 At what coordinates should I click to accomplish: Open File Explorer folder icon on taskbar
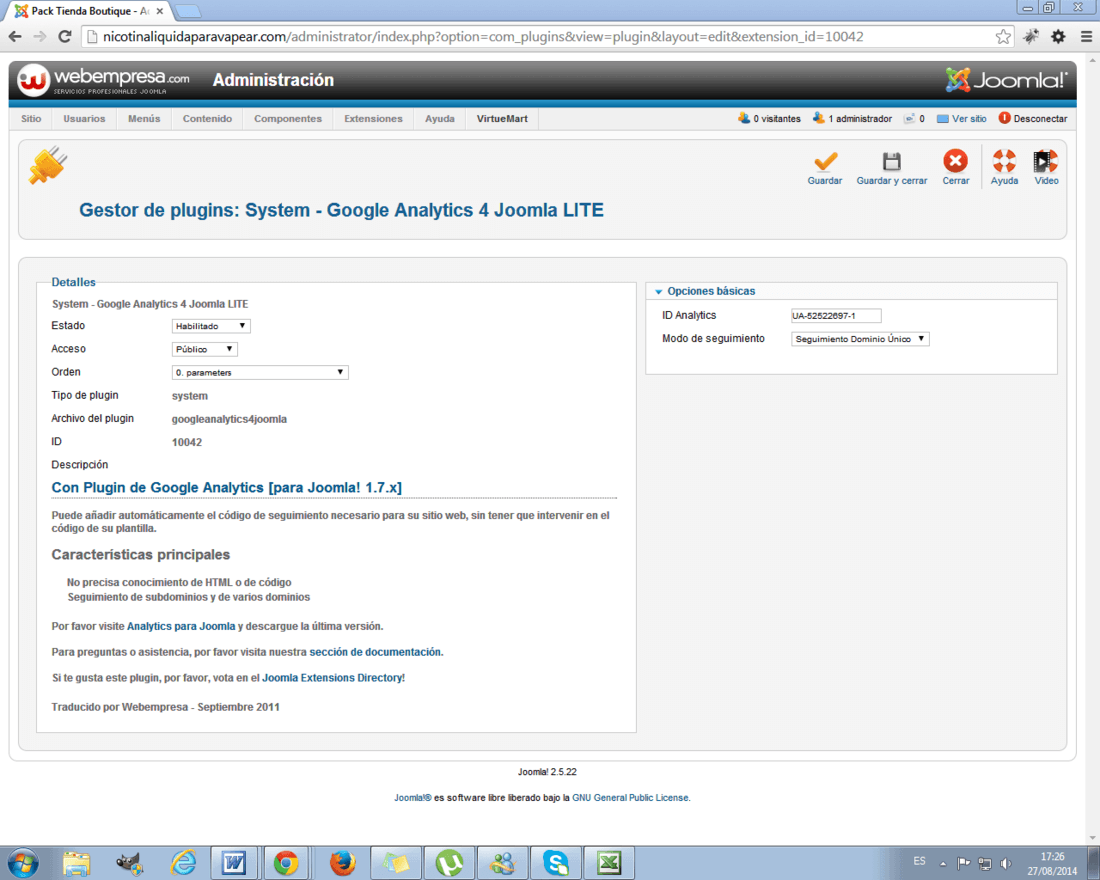pyautogui.click(x=76, y=862)
